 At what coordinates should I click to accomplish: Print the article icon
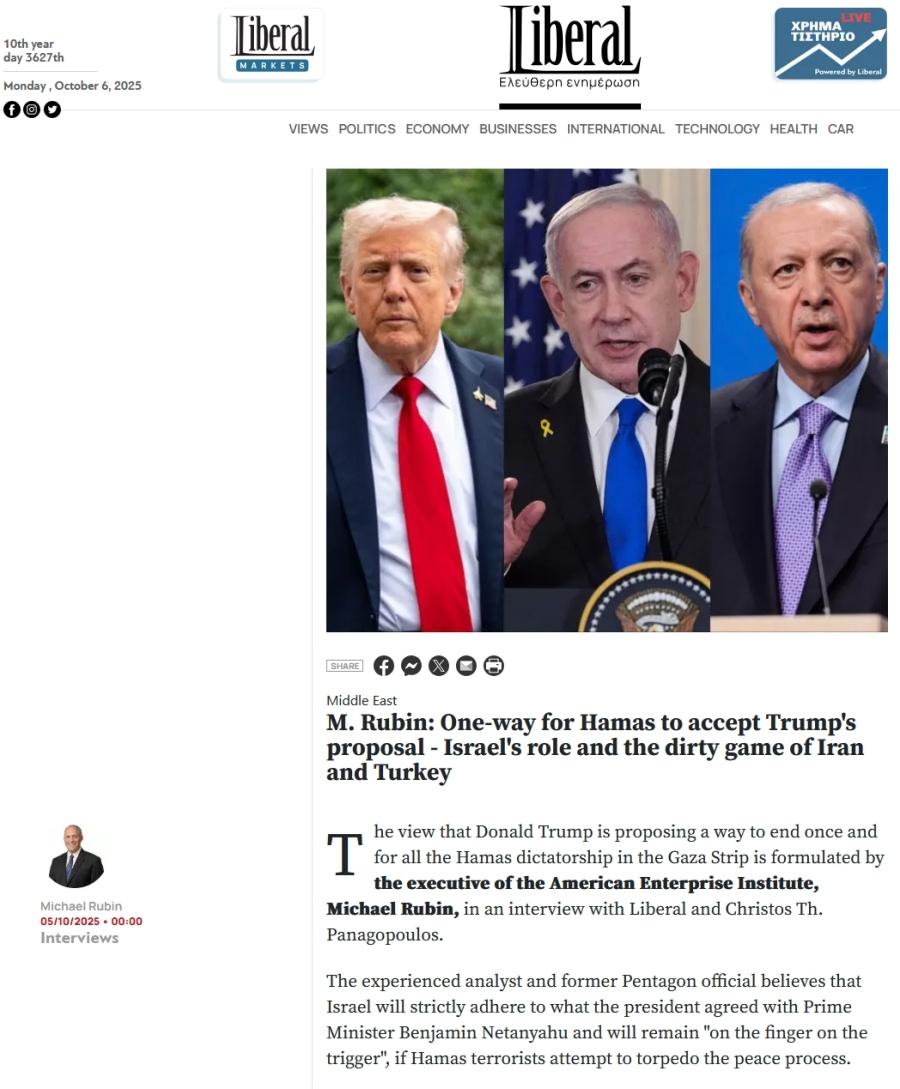point(494,665)
